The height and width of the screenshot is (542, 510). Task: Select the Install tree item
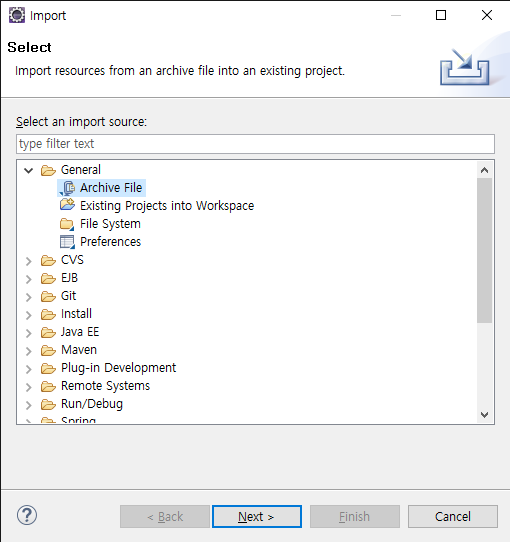click(76, 314)
